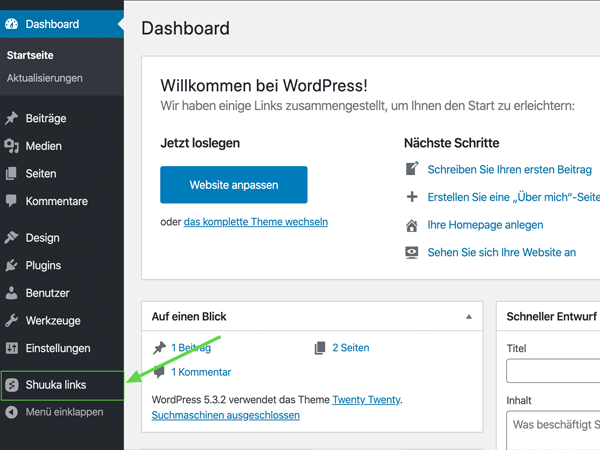
Task: Open the Dashboard menu item
Action: pos(62,24)
